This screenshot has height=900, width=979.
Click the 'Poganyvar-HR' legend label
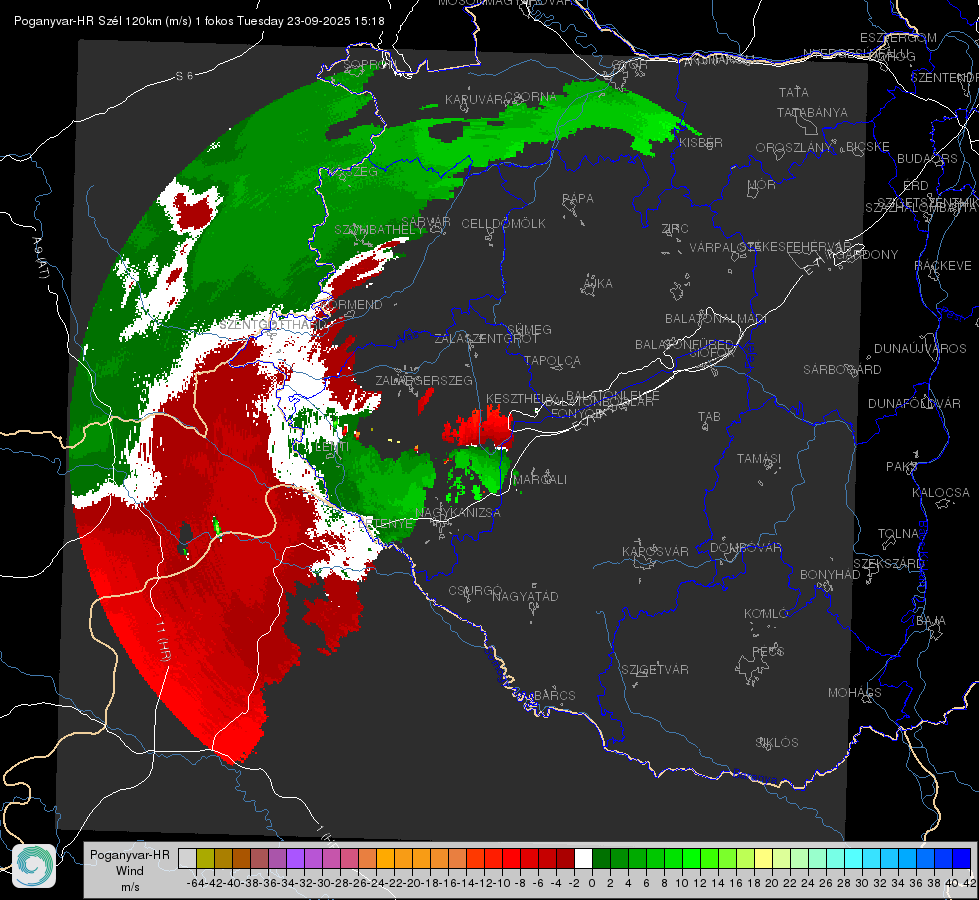129,854
